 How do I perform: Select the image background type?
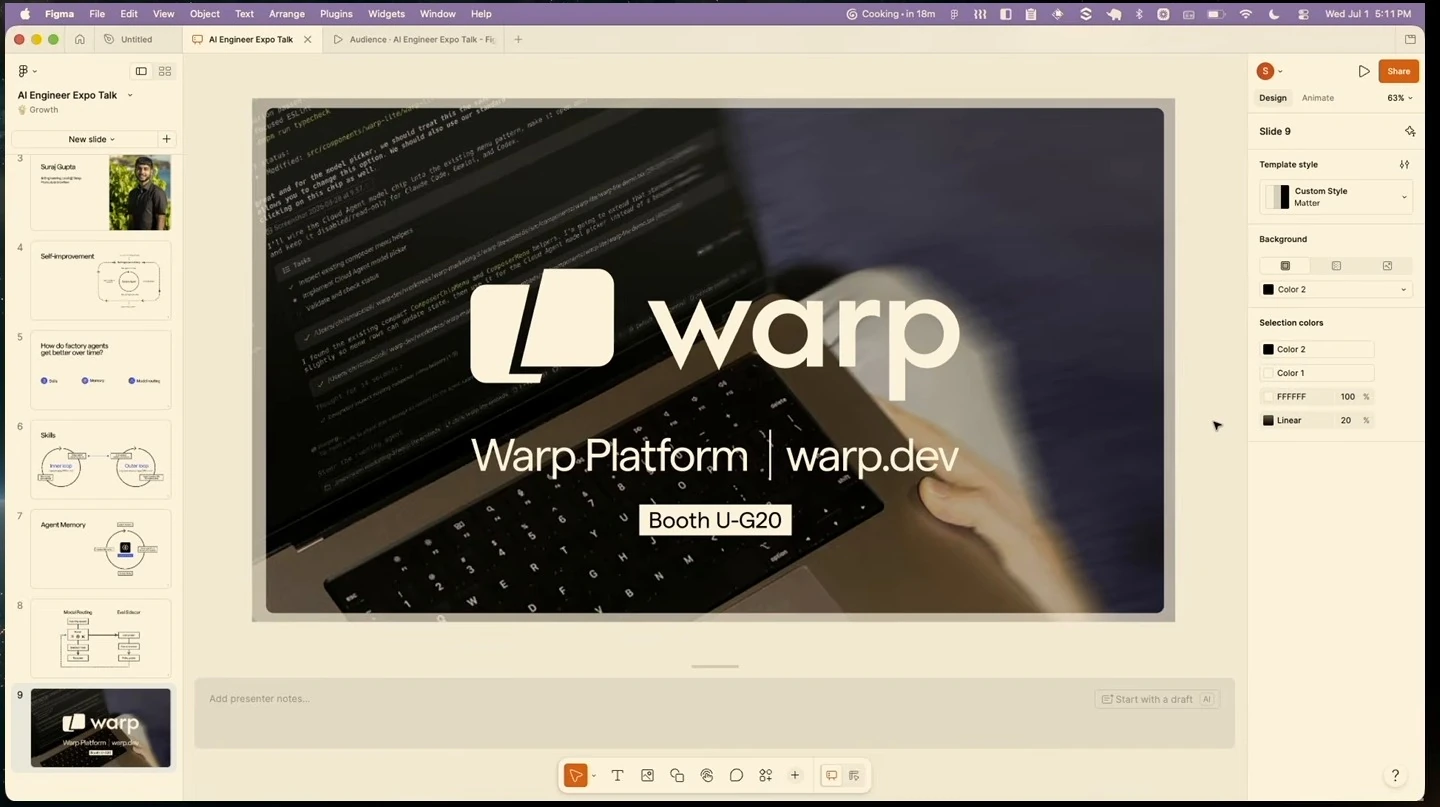pos(1387,265)
